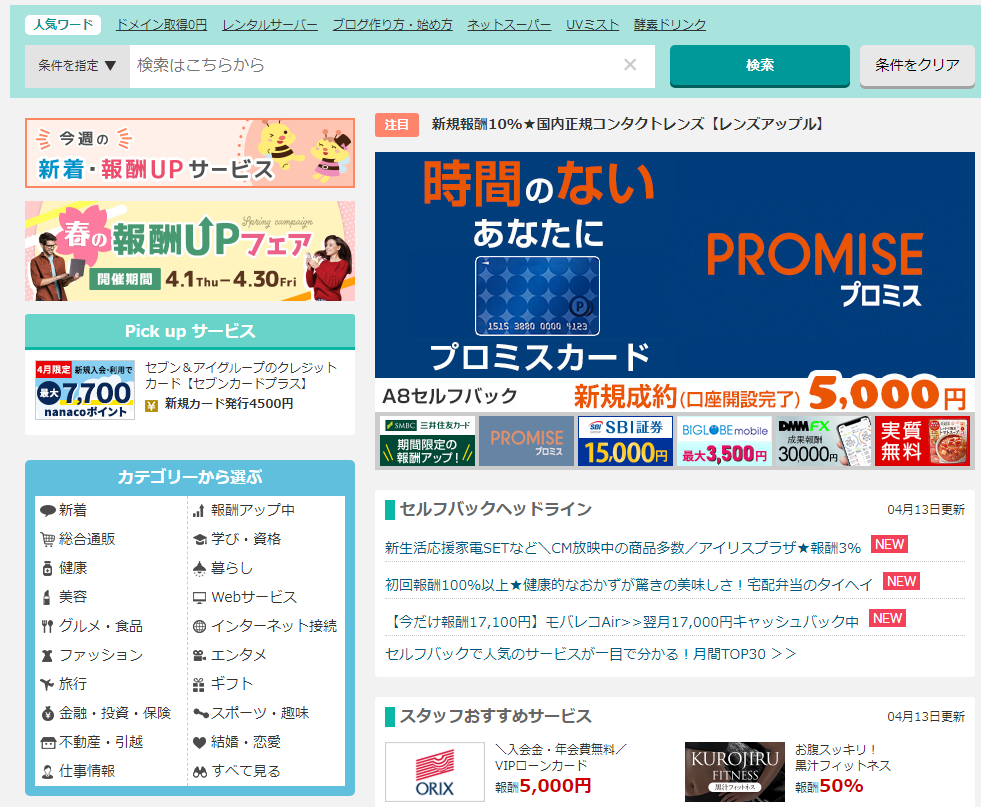
Task: Open the アイリスプラザ 報酬3% headline
Action: pyautogui.click(x=623, y=547)
